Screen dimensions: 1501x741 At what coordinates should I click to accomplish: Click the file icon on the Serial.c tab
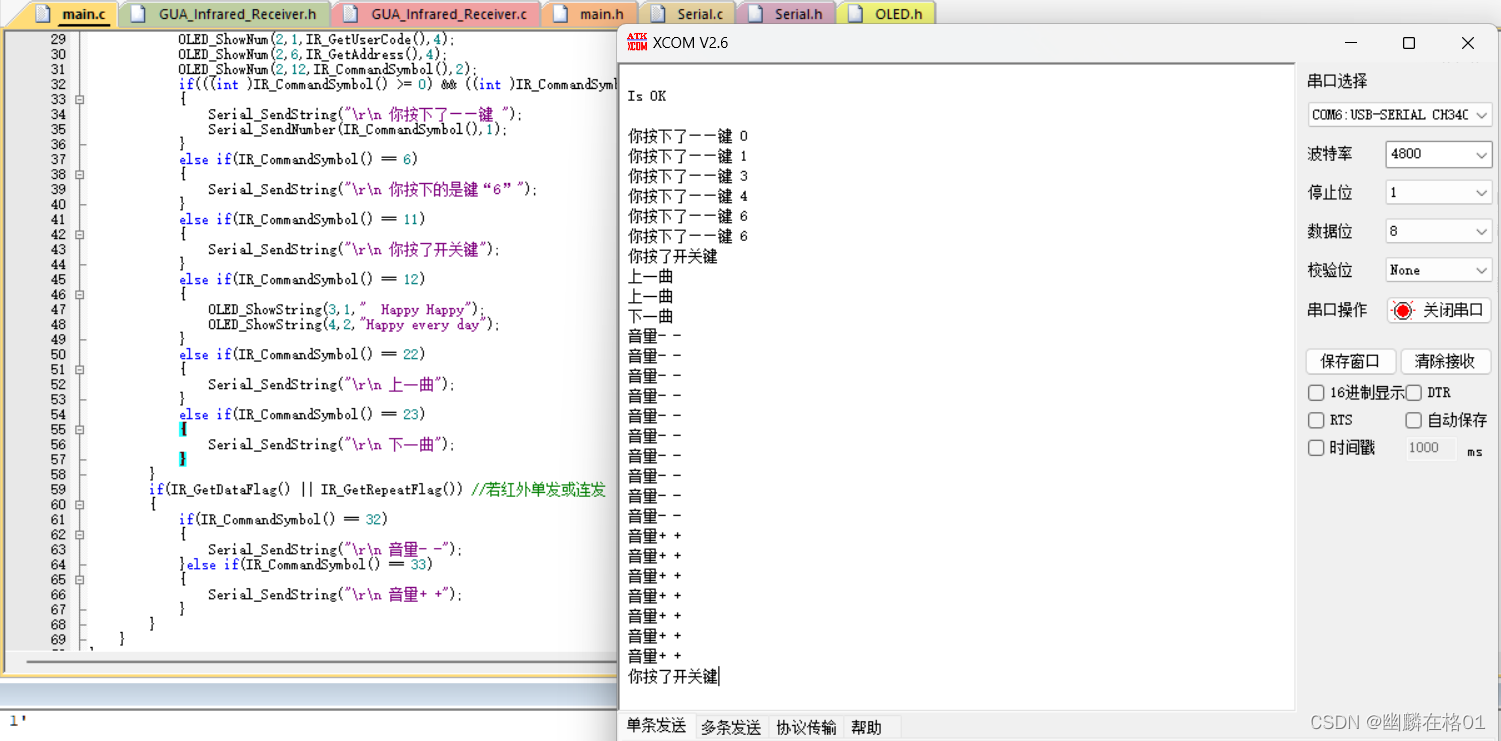point(657,13)
